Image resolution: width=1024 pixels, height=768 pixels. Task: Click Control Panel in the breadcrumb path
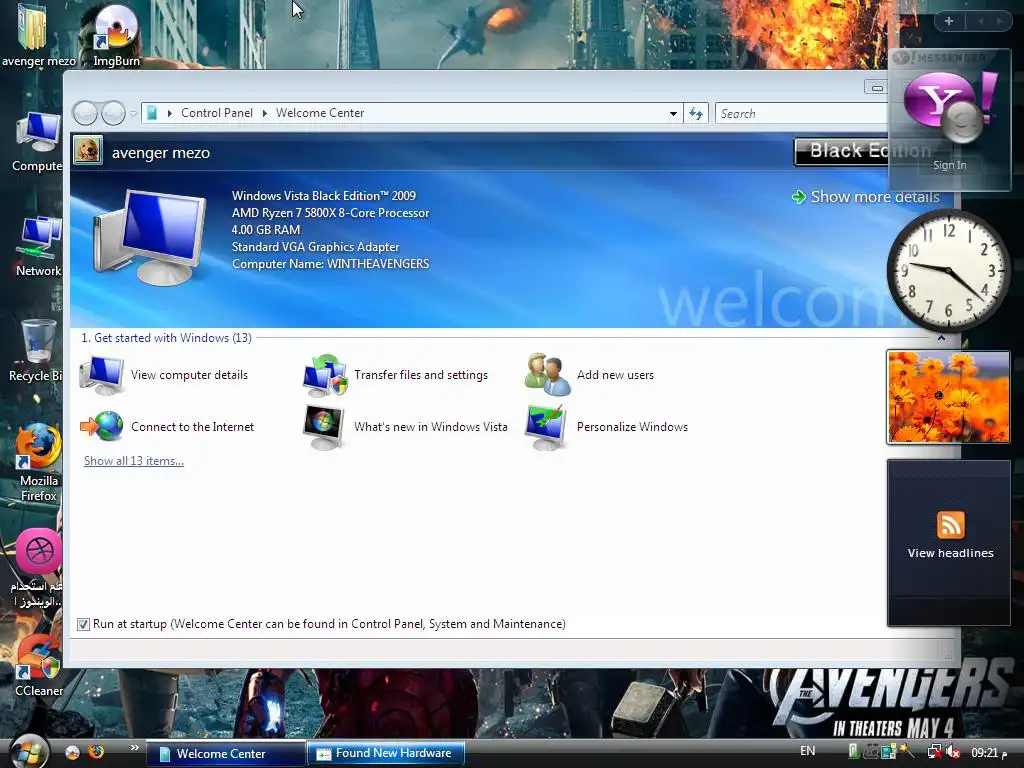click(x=217, y=113)
